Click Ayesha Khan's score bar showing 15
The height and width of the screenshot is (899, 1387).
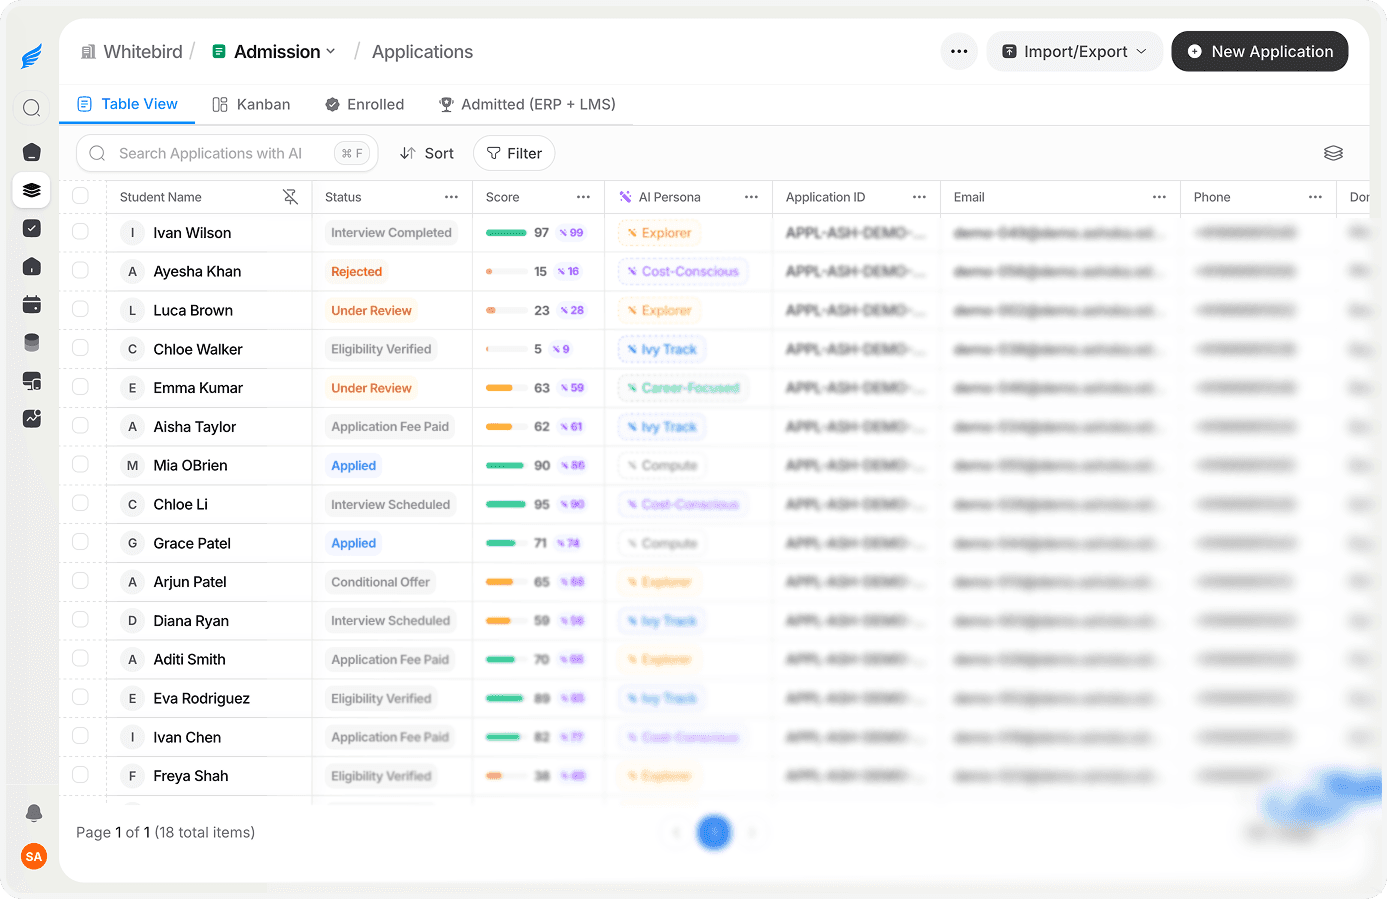pos(506,271)
